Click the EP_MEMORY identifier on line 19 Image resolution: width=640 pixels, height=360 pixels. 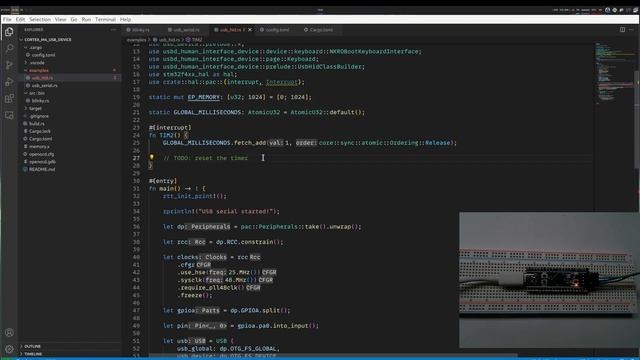point(204,97)
